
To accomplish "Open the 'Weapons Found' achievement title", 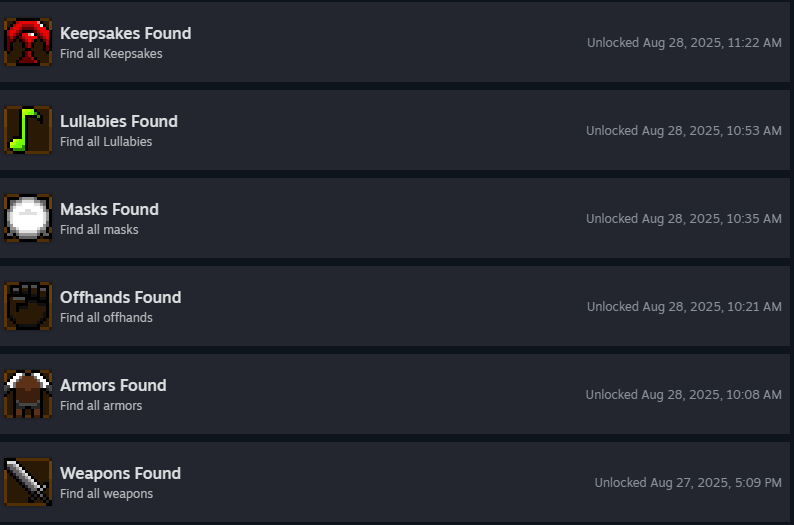I will pos(120,473).
